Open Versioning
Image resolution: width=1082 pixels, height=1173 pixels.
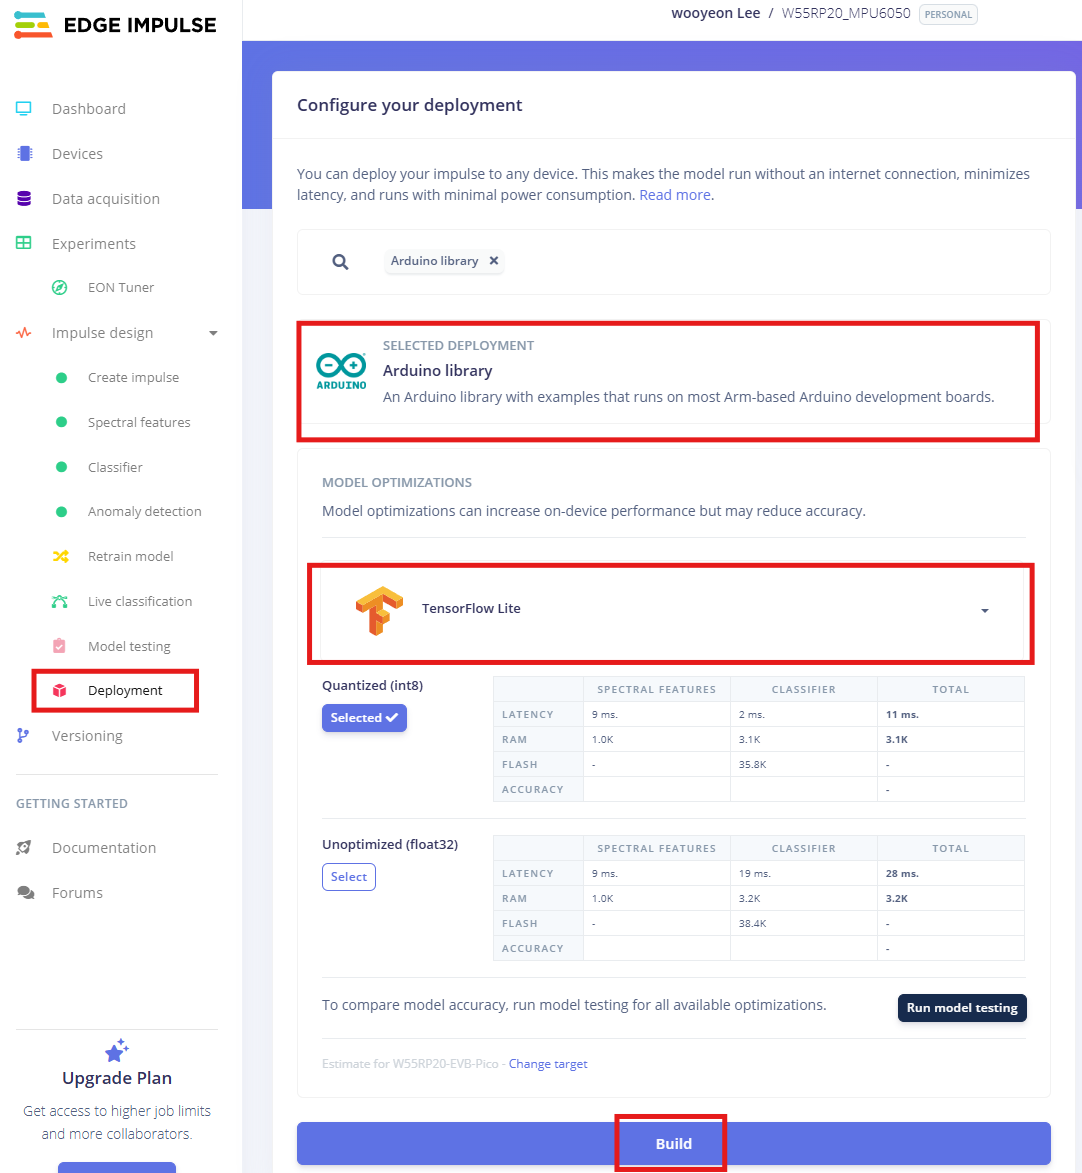pyautogui.click(x=87, y=735)
